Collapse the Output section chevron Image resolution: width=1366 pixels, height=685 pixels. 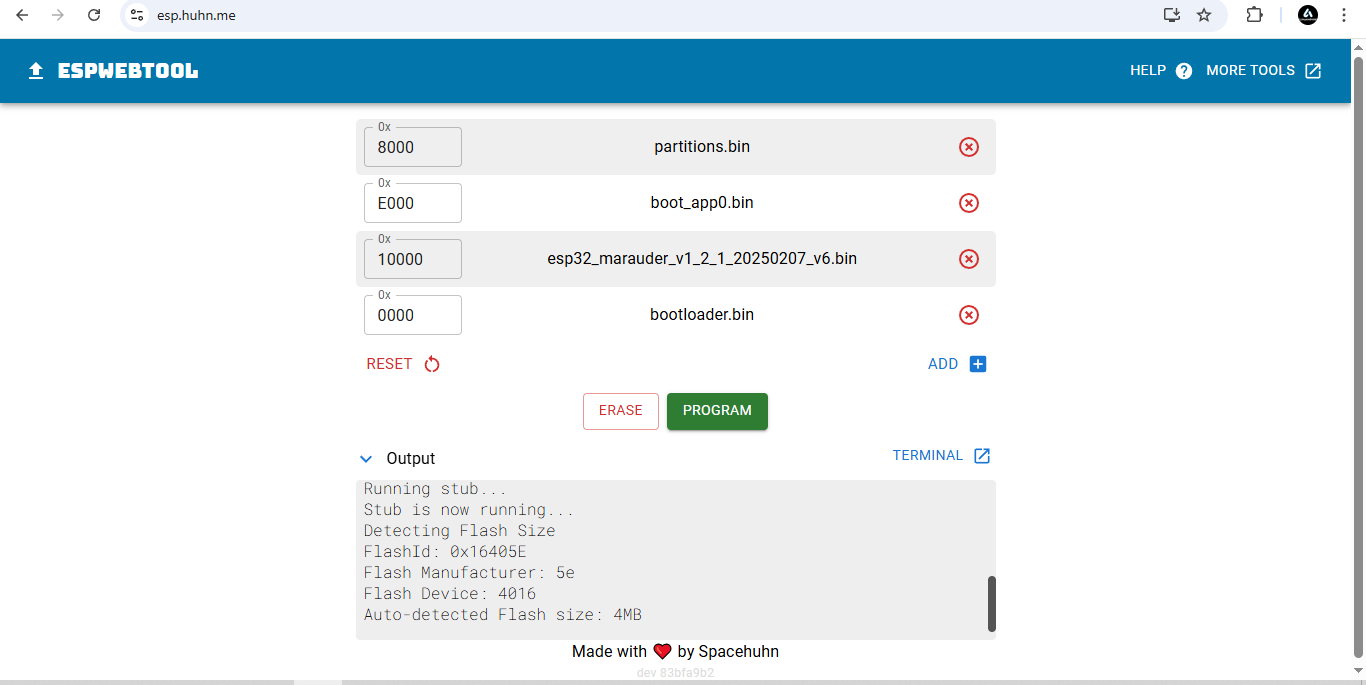tap(365, 459)
